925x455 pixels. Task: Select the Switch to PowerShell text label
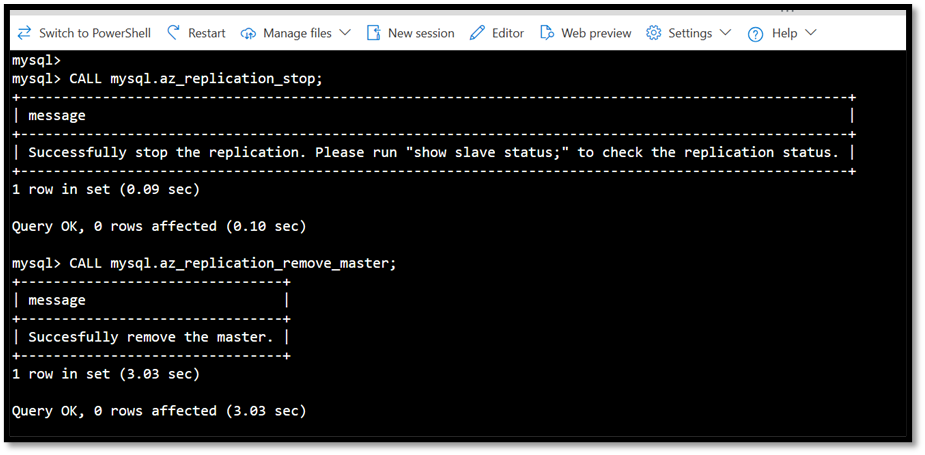click(x=95, y=33)
